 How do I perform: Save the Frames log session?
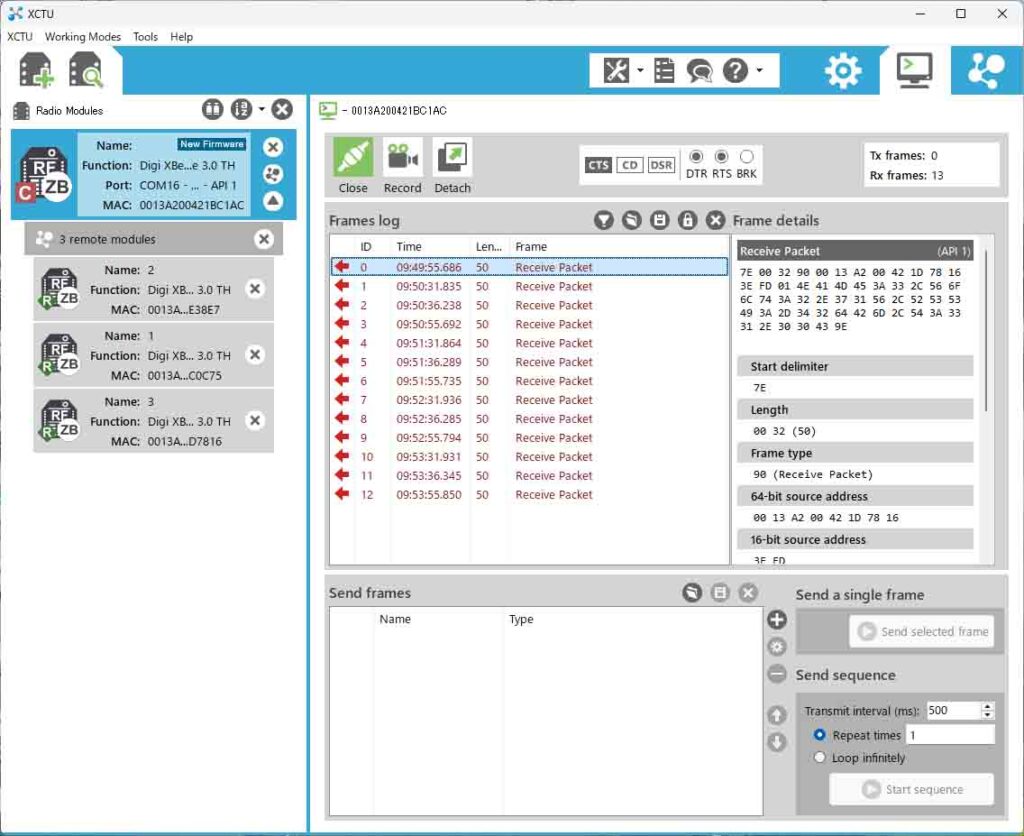click(x=660, y=220)
